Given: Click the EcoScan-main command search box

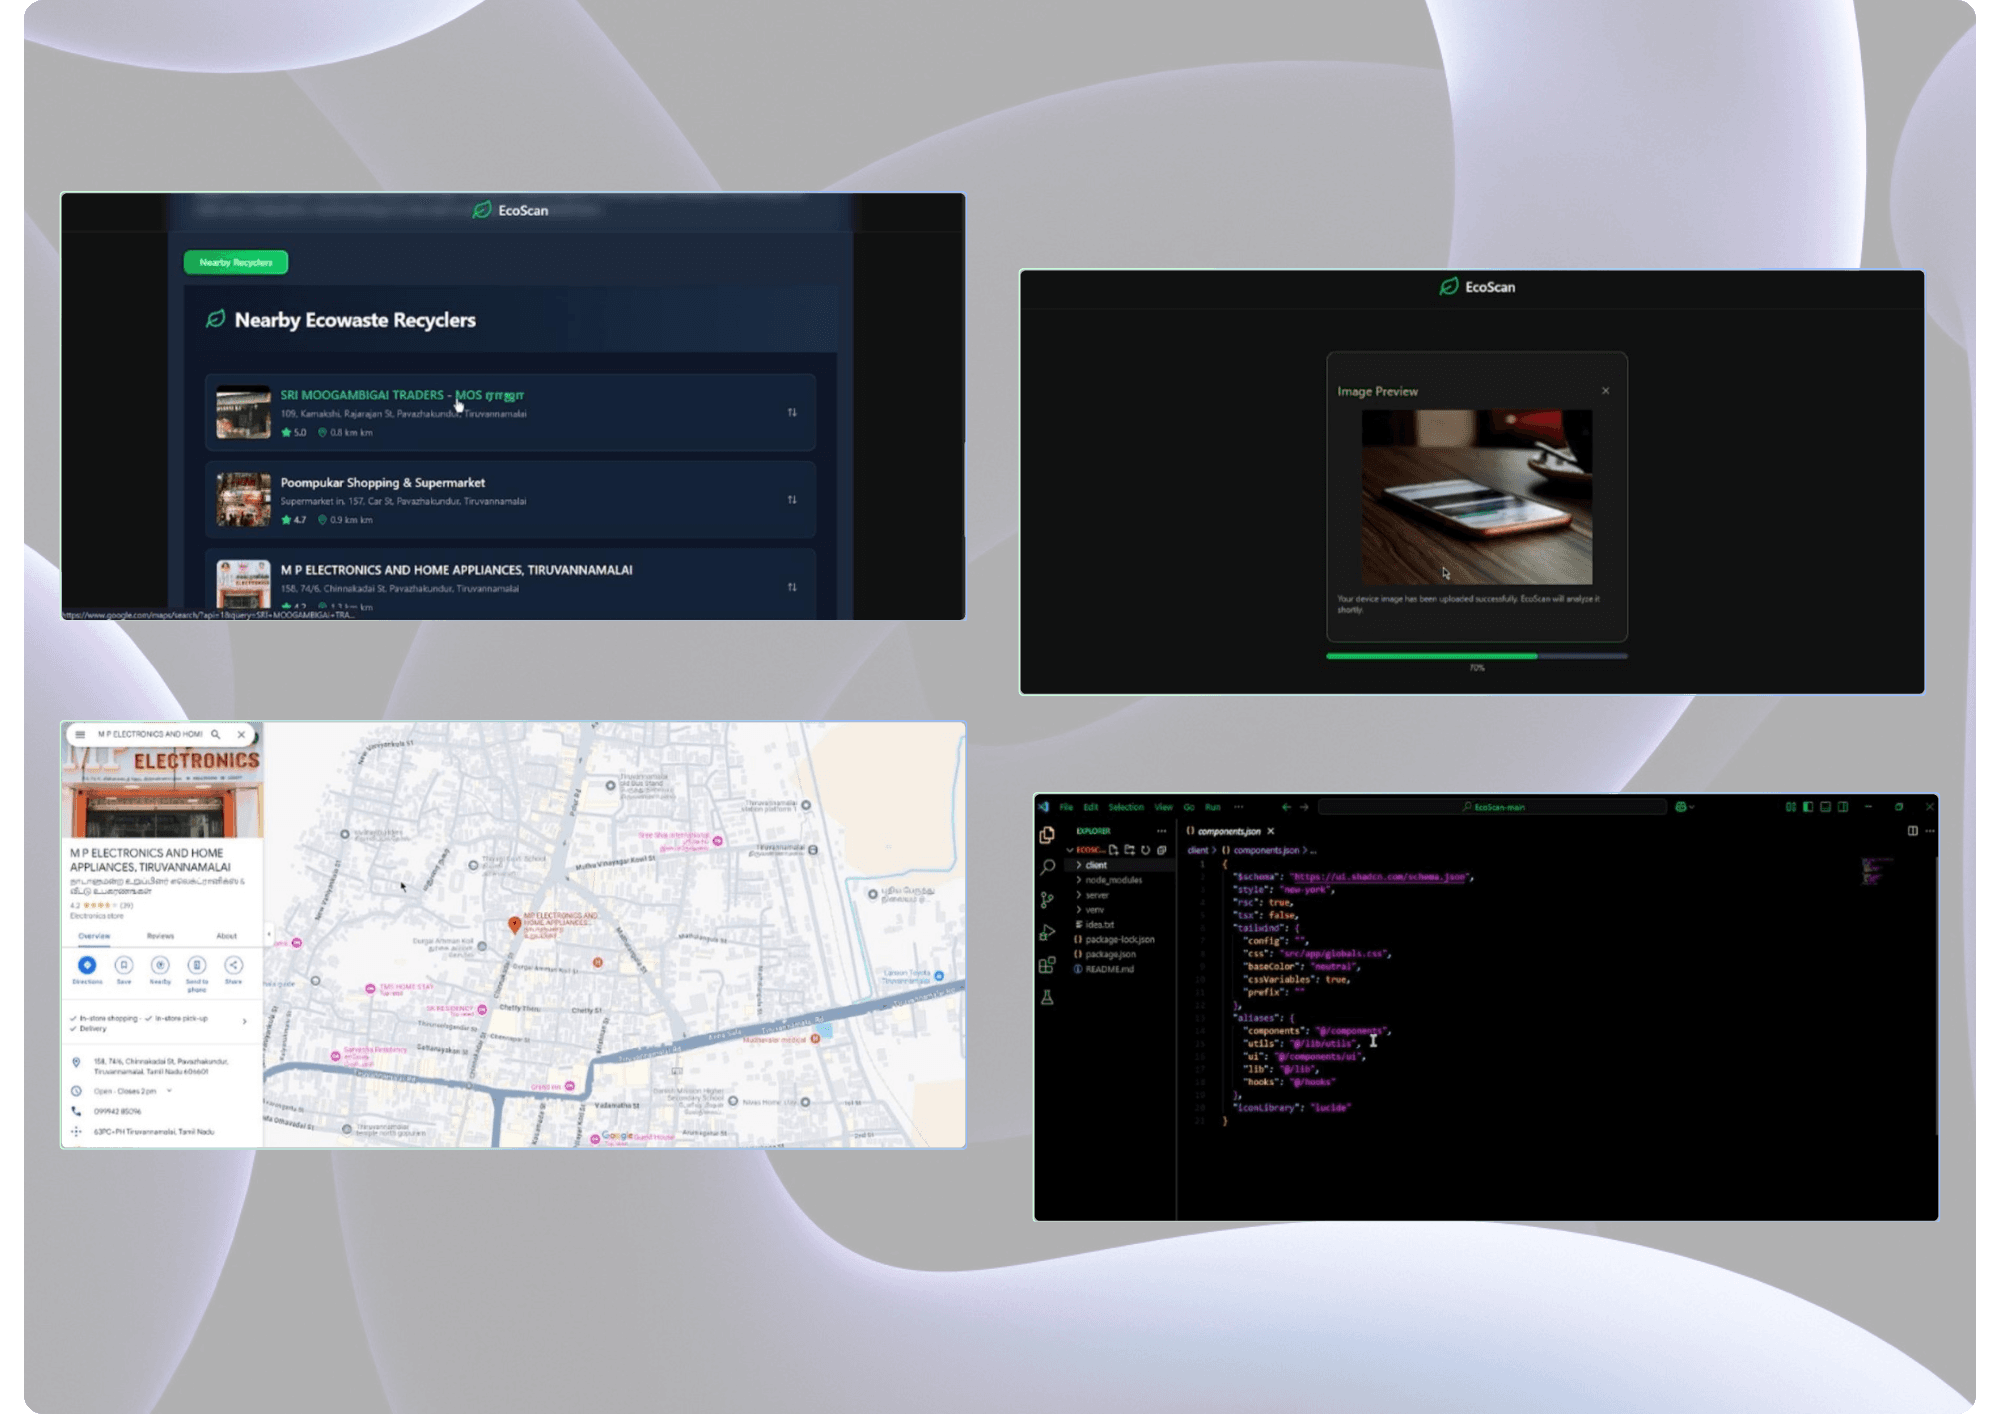Looking at the screenshot, I should tap(1494, 807).
